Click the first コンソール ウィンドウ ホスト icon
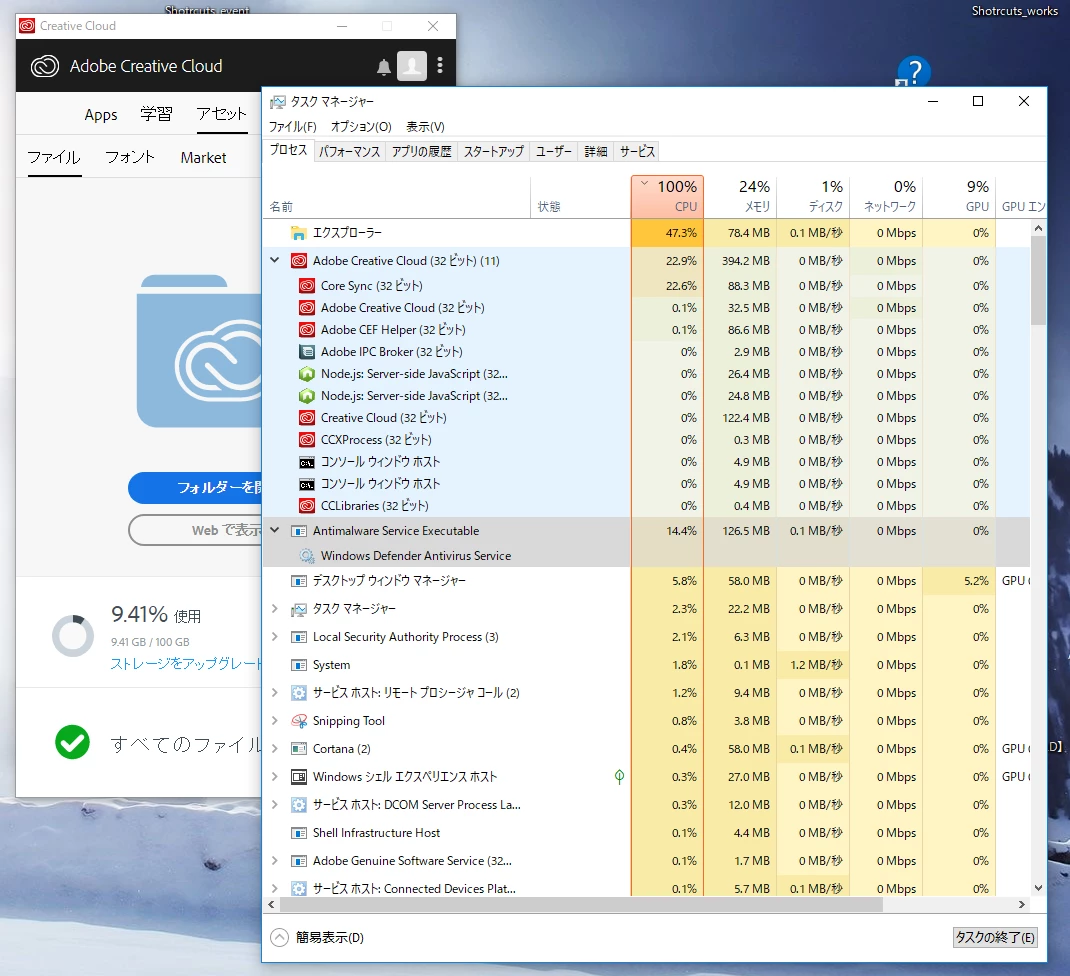 [307, 462]
